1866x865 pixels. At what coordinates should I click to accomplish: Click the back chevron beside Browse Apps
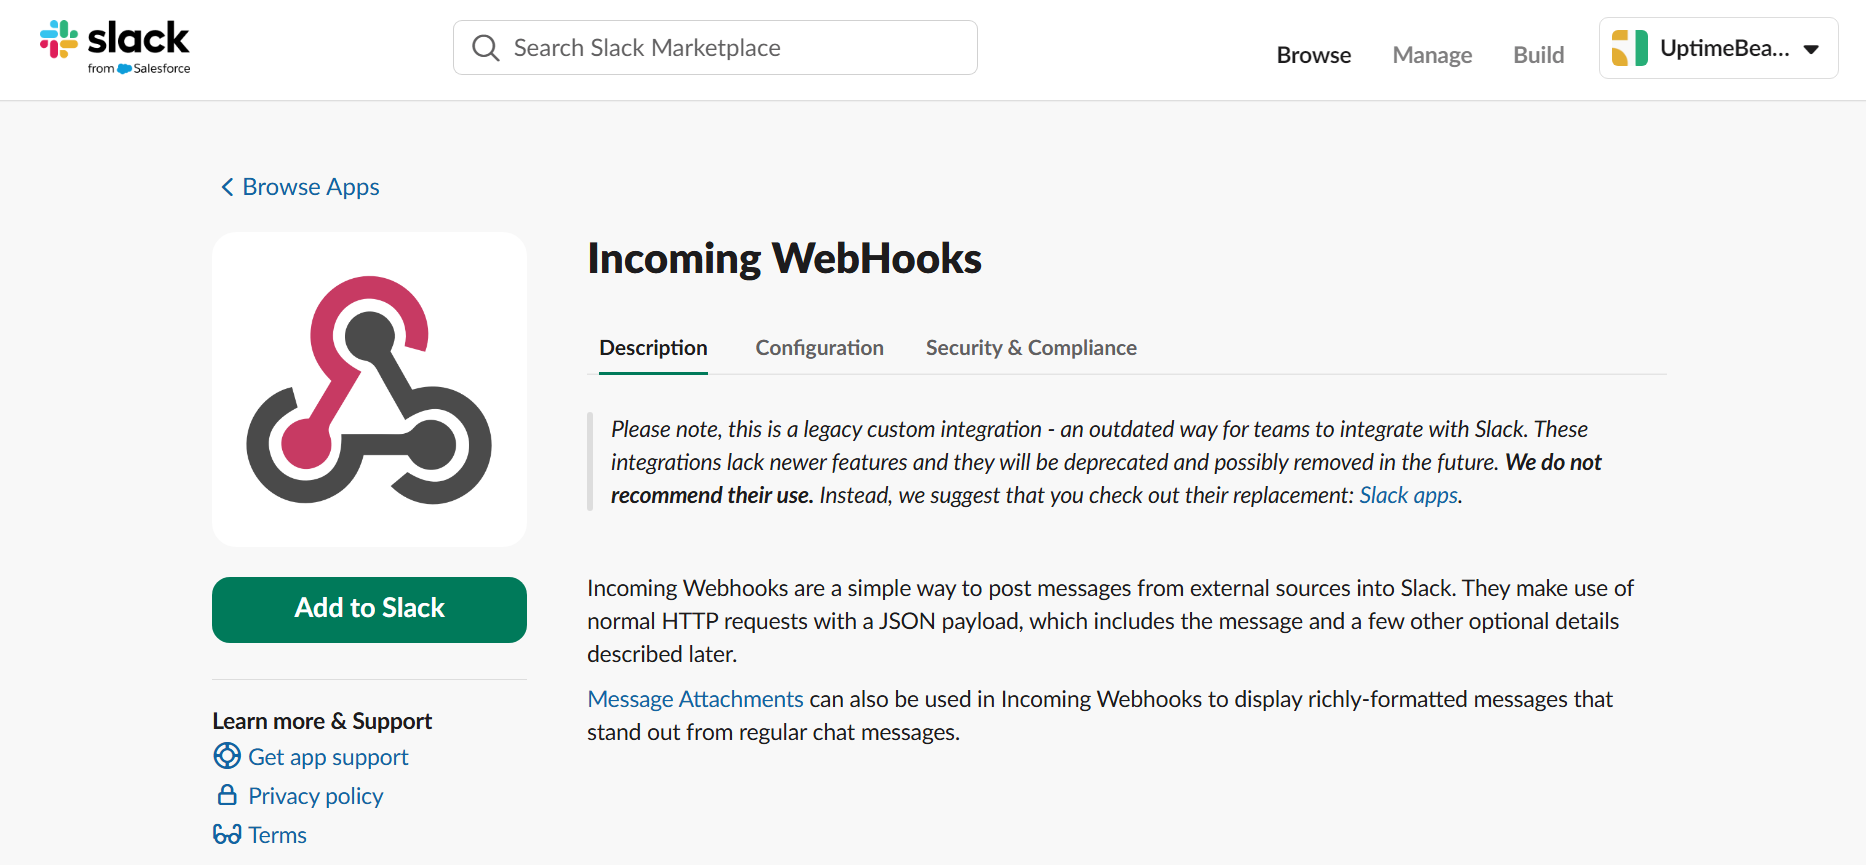pyautogui.click(x=226, y=187)
